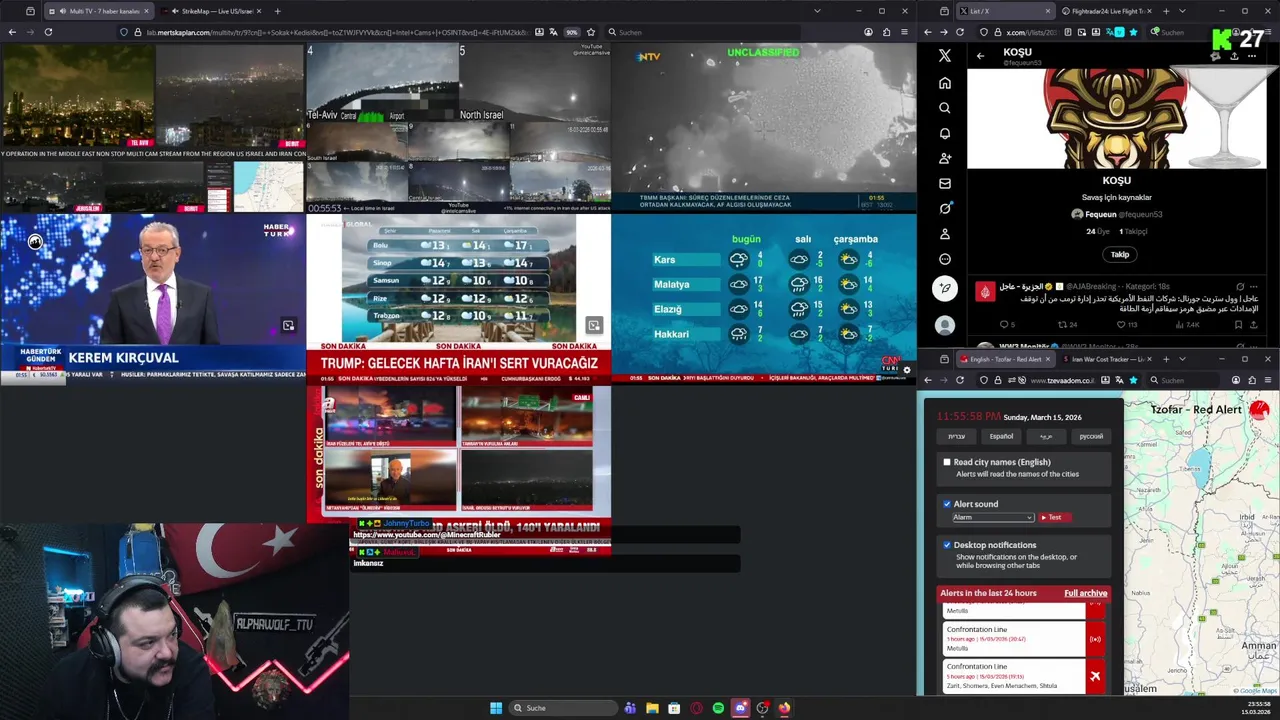Image resolution: width=1280 pixels, height=720 pixels.
Task: Open Grok icon in X sidebar
Action: 945,208
